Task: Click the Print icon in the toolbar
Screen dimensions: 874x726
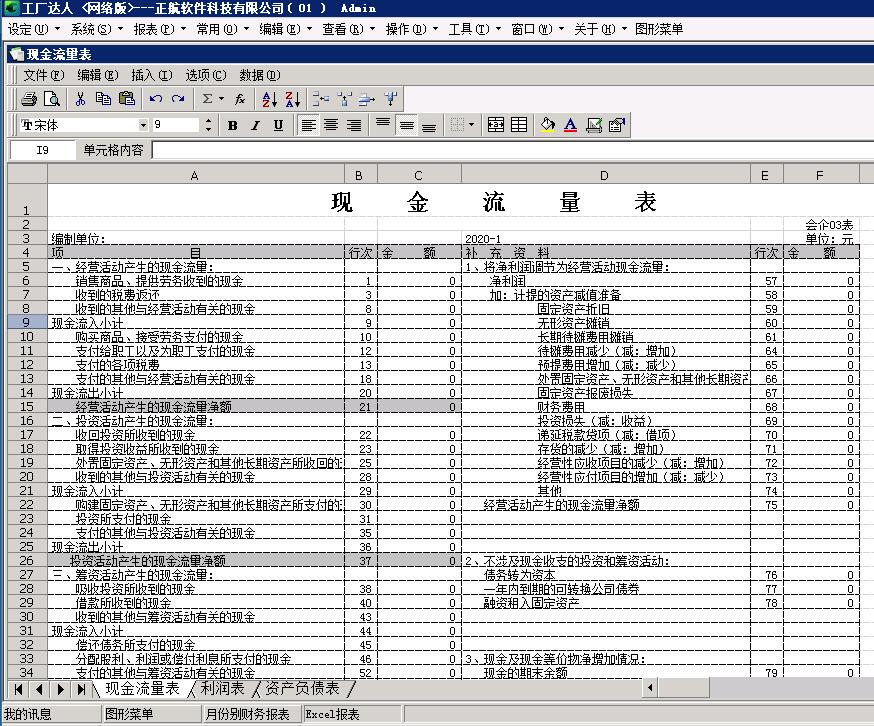Action: point(29,99)
